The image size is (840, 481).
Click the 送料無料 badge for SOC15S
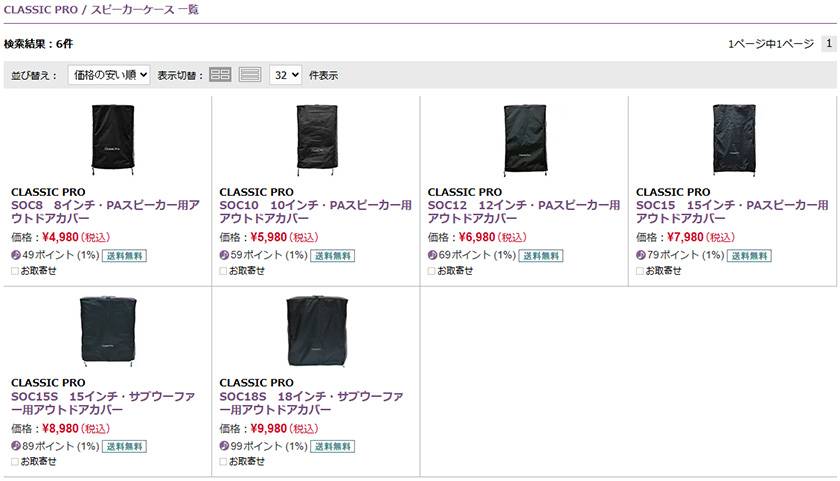coord(124,446)
